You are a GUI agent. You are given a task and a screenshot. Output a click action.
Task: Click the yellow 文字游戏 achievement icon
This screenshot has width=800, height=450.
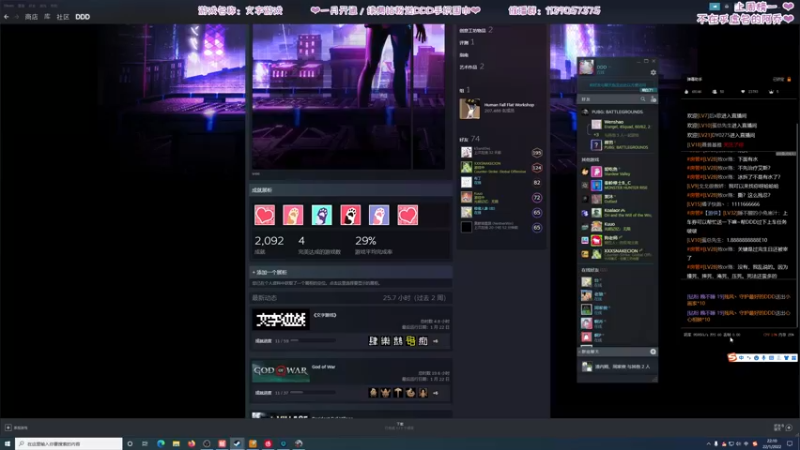[x=411, y=341]
